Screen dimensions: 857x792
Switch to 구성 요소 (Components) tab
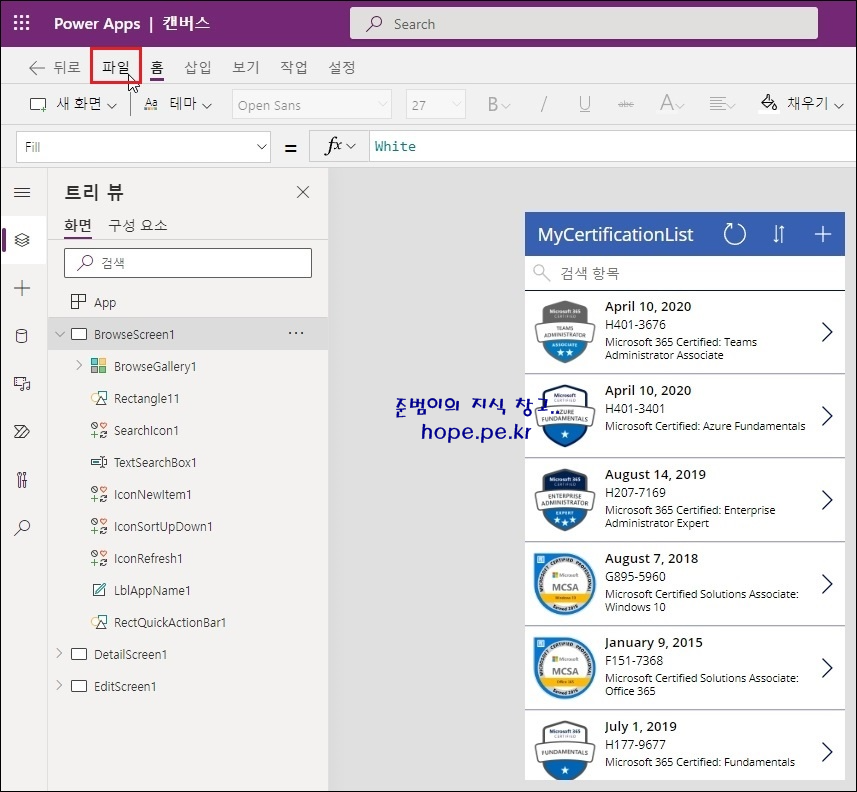138,225
